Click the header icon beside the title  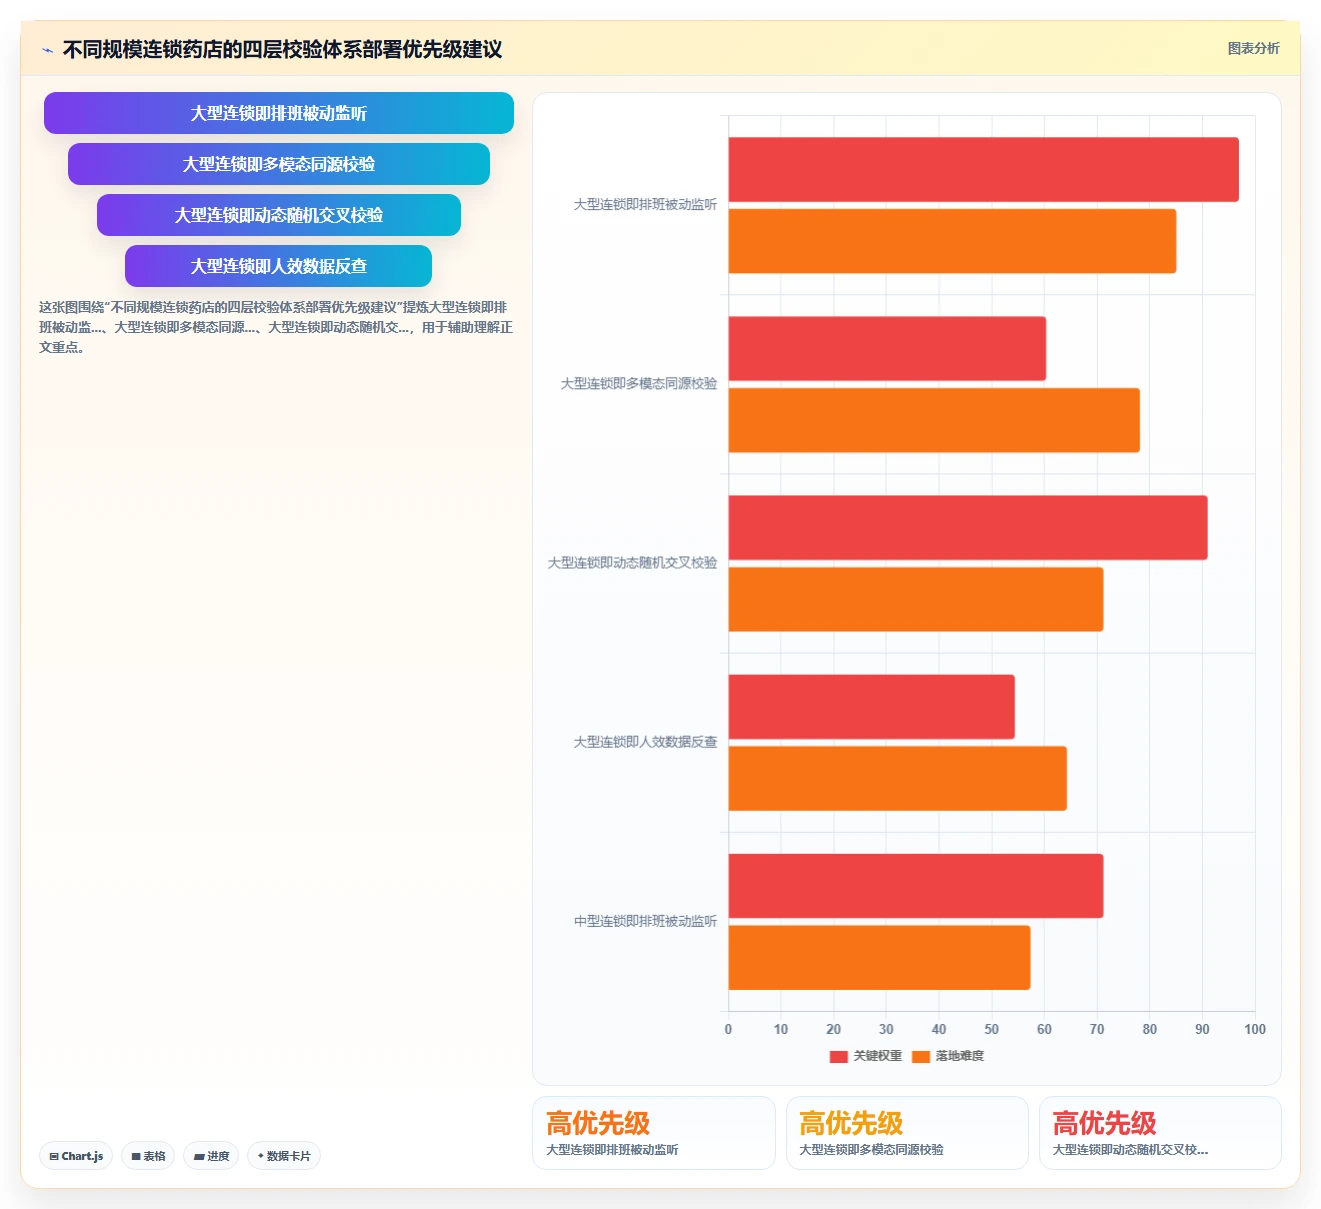point(47,50)
